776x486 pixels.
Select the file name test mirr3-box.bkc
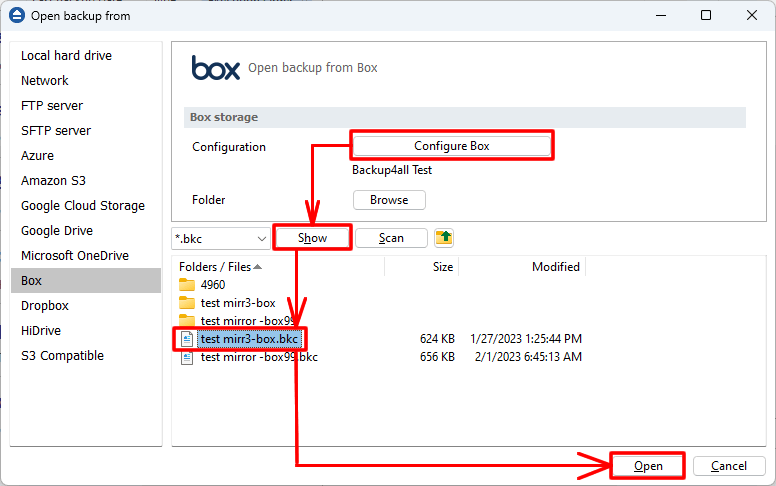click(249, 339)
